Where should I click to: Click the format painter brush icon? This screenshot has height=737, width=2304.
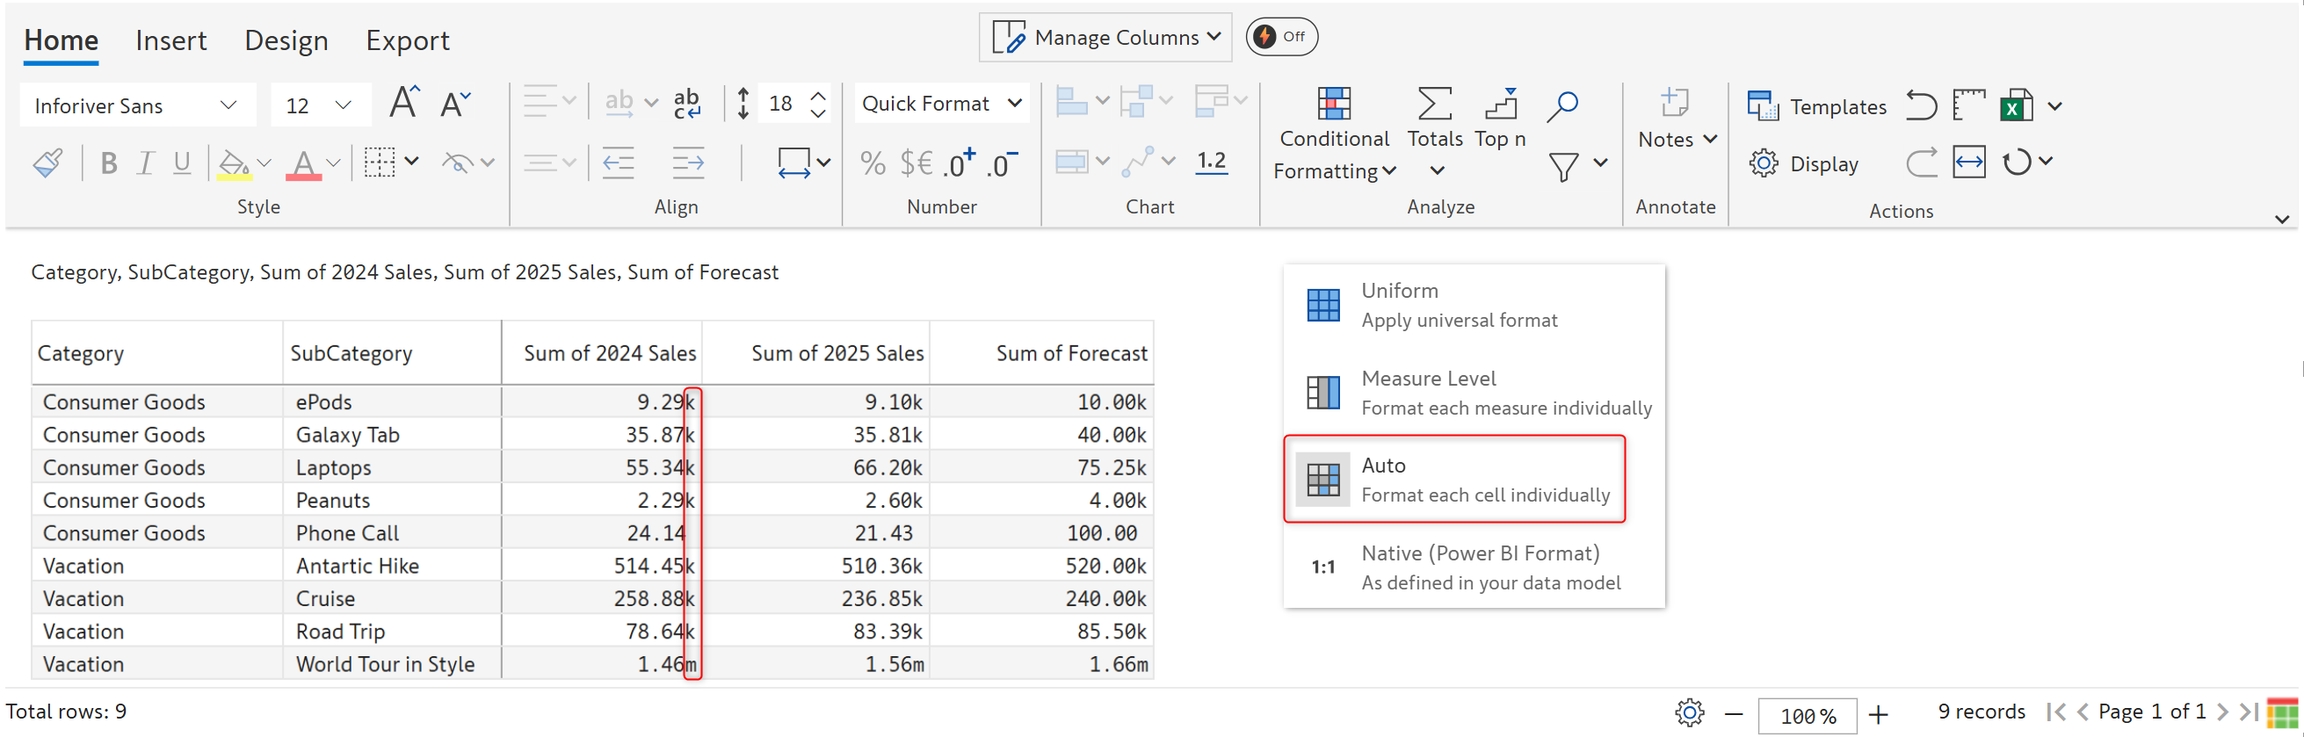coord(48,163)
